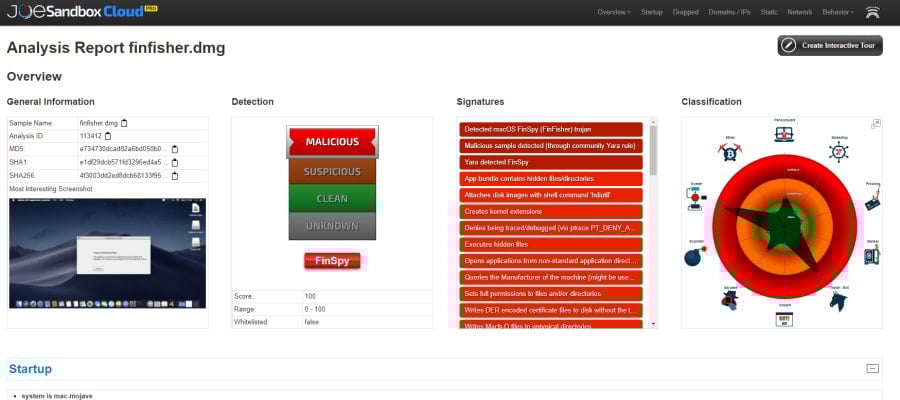This screenshot has height=400, width=900.
Task: Select signature 'Yara detected FinSpy'
Action: 550,162
